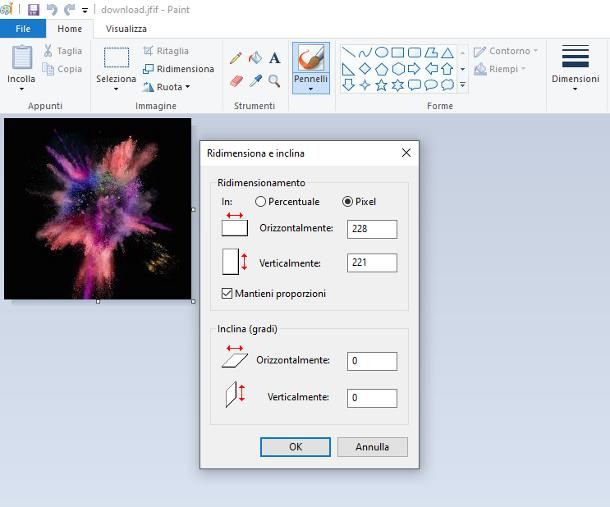Viewport: 610px width, 507px height.
Task: Select the Pentagon shape
Action: point(381,69)
